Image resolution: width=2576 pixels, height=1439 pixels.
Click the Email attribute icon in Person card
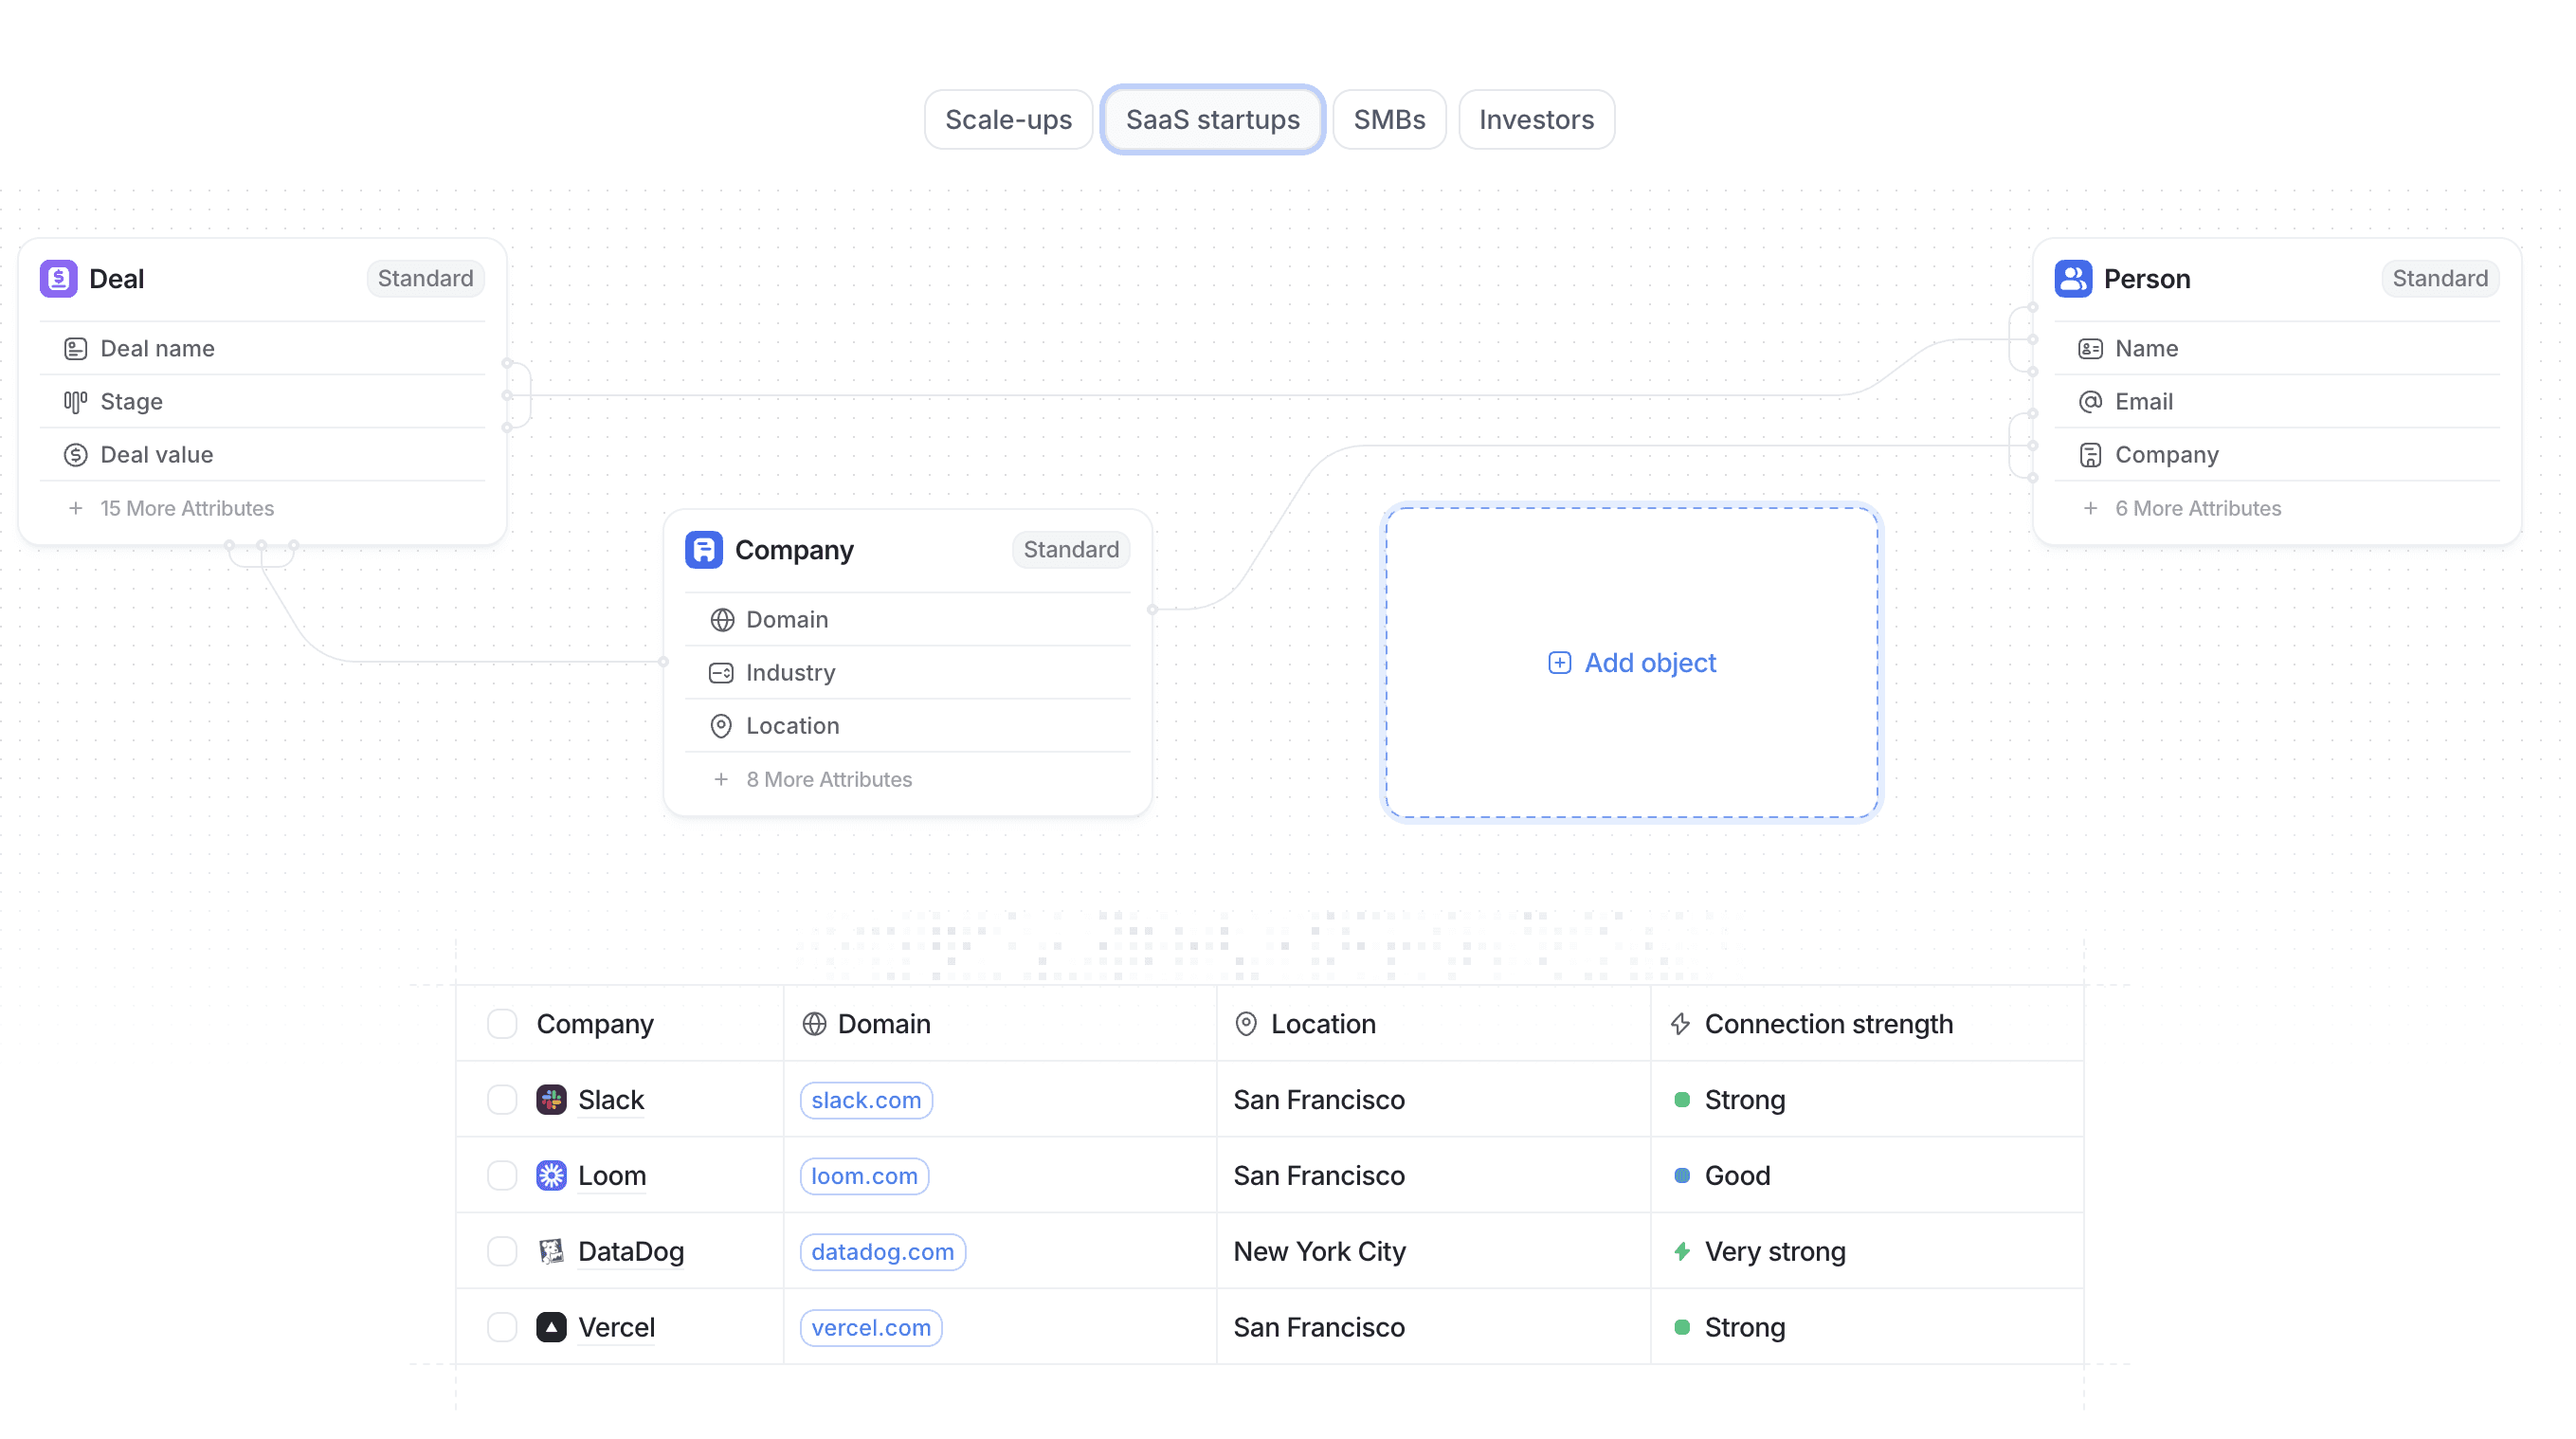point(2091,401)
